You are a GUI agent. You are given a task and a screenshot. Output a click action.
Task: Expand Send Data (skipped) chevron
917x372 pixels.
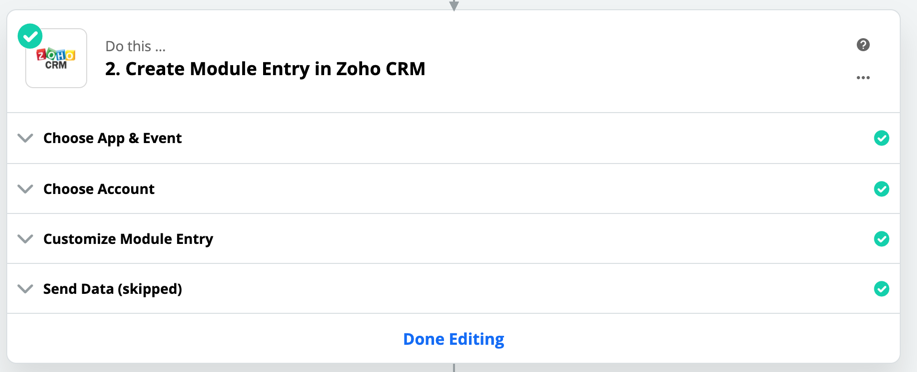pyautogui.click(x=25, y=289)
